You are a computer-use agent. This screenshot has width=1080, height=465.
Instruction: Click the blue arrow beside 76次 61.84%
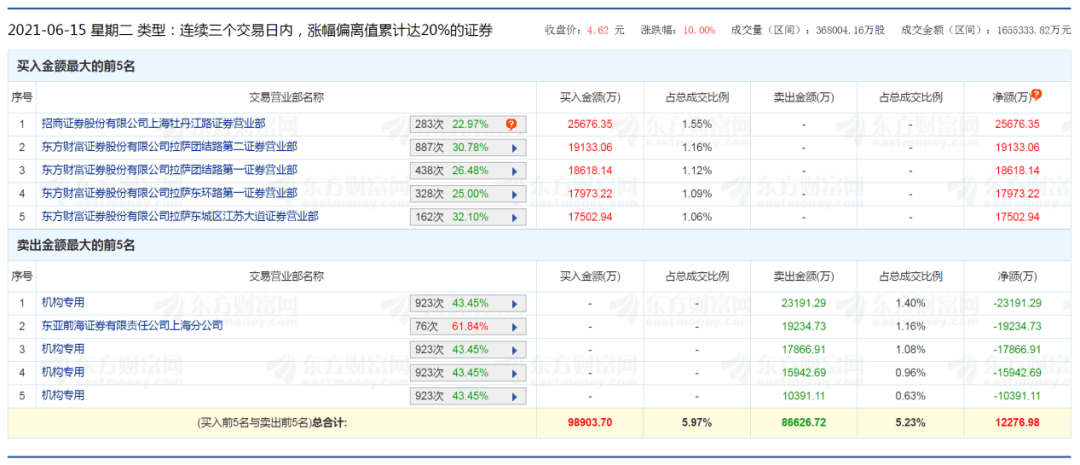point(514,326)
